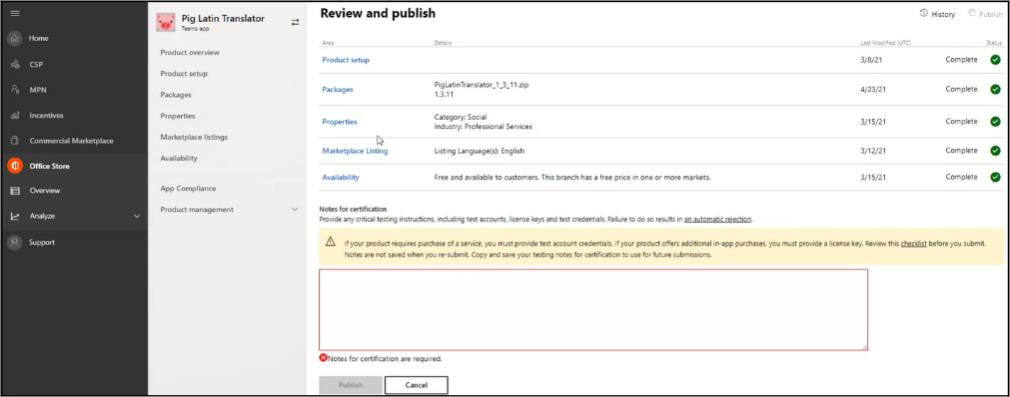Screen dimensions: 1010x397
Task: Click PigLatinTranslator_1_3_11.zip package name
Action: click(x=482, y=84)
